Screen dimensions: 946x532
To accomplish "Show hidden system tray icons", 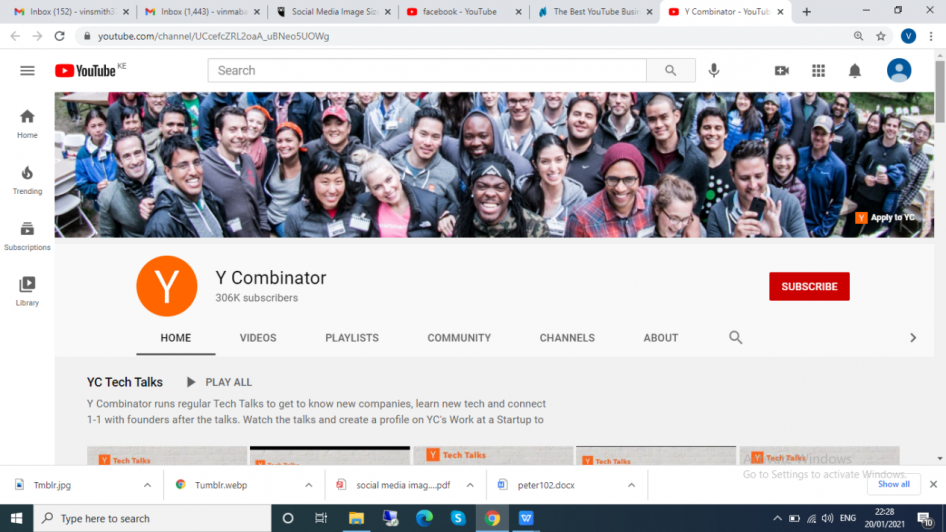I will pyautogui.click(x=777, y=518).
